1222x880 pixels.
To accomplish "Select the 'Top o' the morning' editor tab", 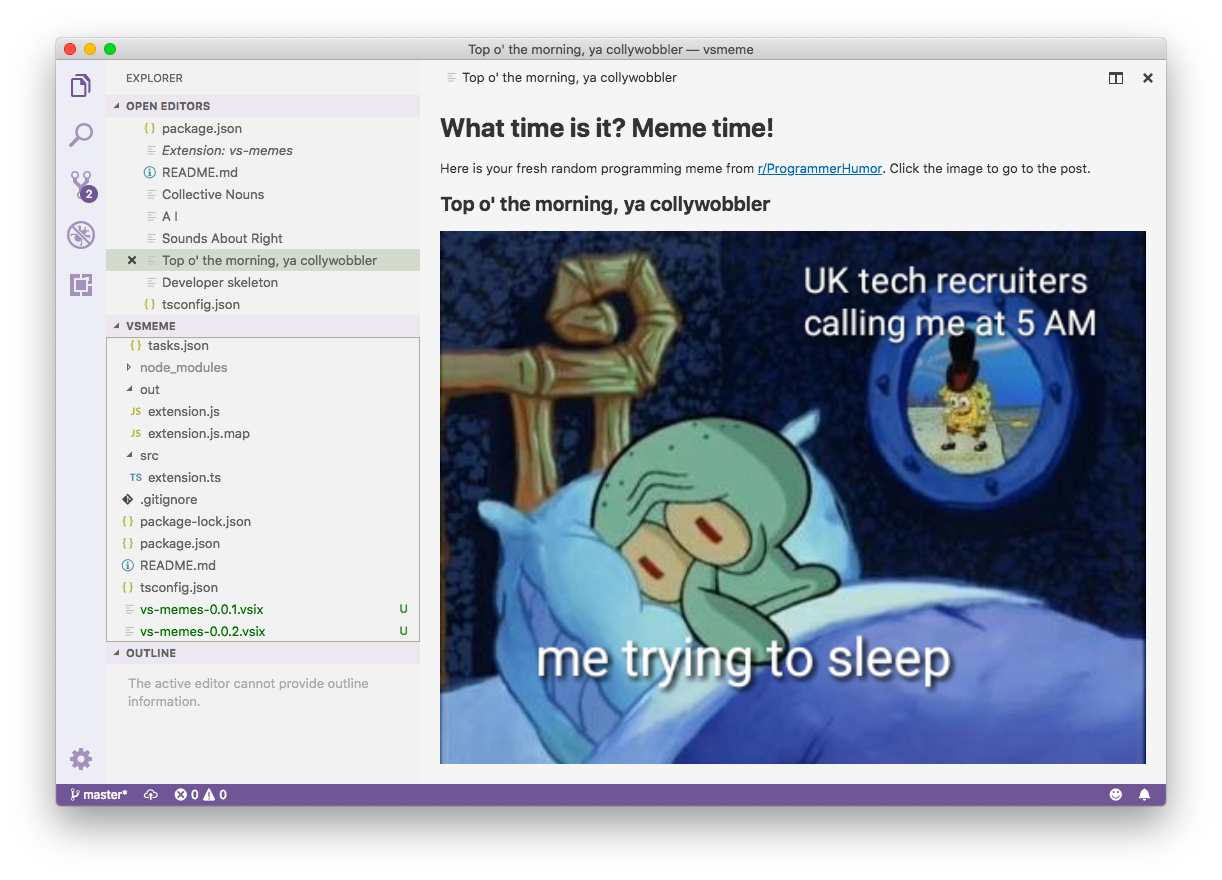I will pos(561,78).
